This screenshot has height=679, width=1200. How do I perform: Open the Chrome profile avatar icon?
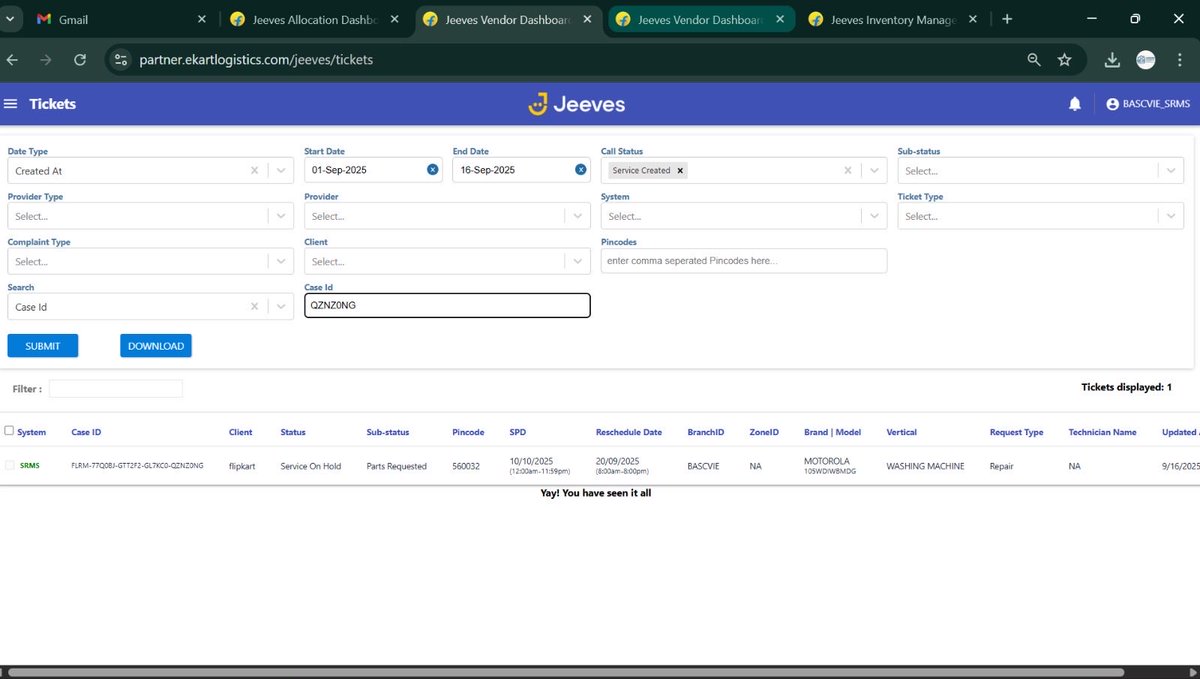(x=1146, y=60)
